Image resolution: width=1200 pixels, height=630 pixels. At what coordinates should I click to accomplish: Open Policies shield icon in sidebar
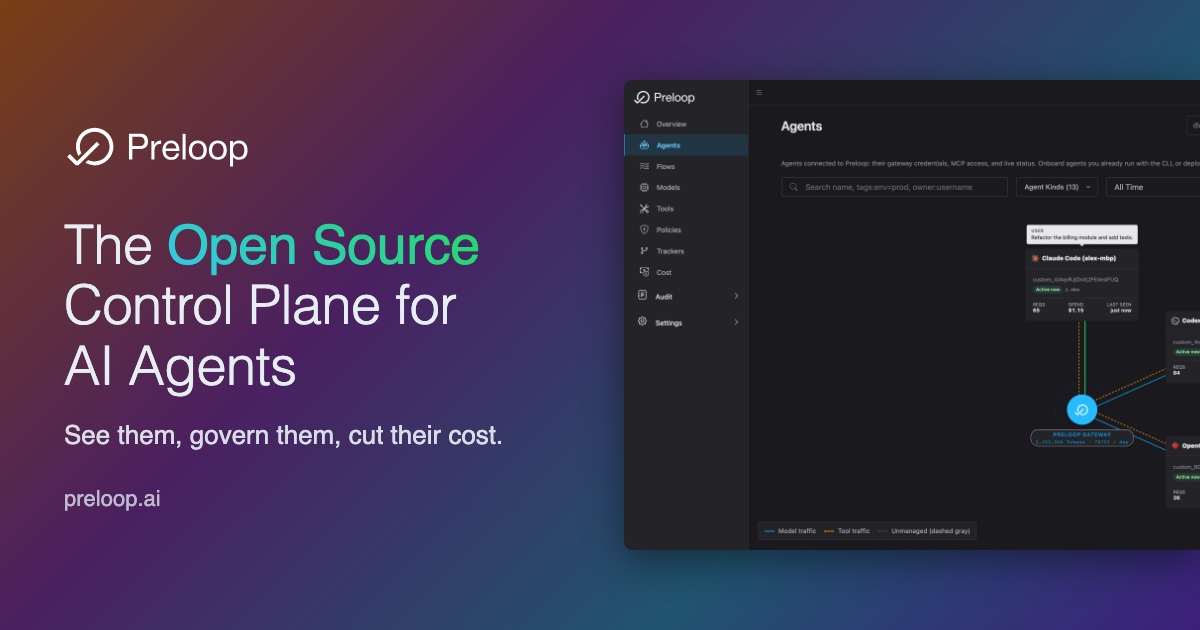point(644,230)
